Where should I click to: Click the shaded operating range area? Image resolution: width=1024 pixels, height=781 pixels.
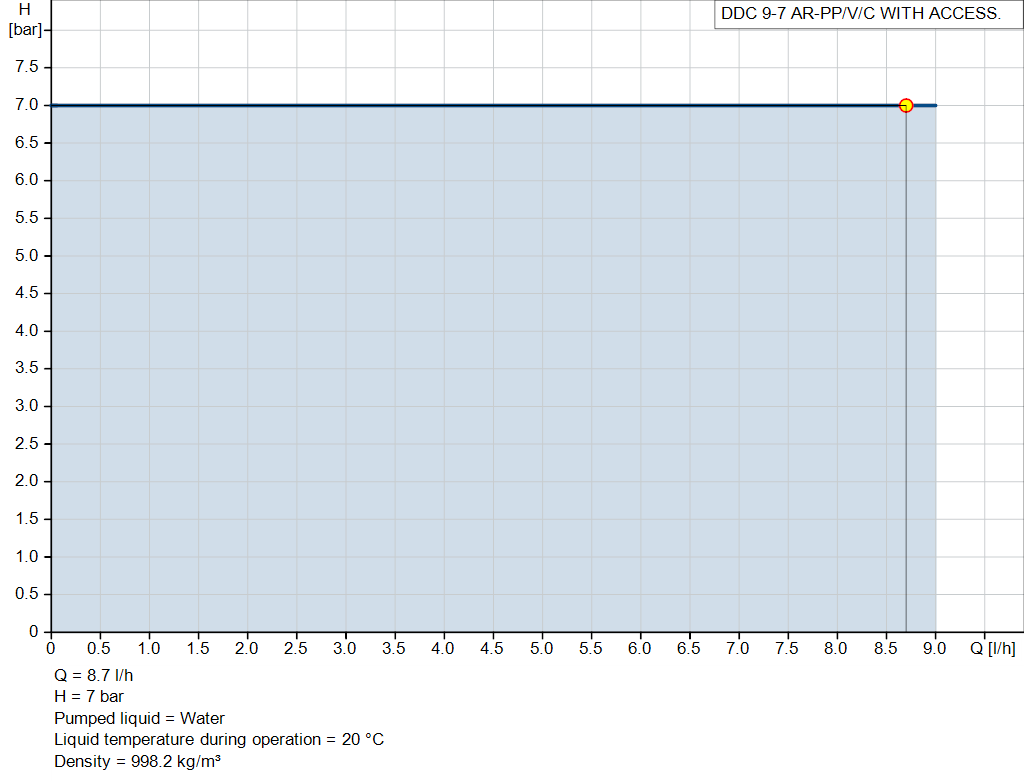click(450, 400)
